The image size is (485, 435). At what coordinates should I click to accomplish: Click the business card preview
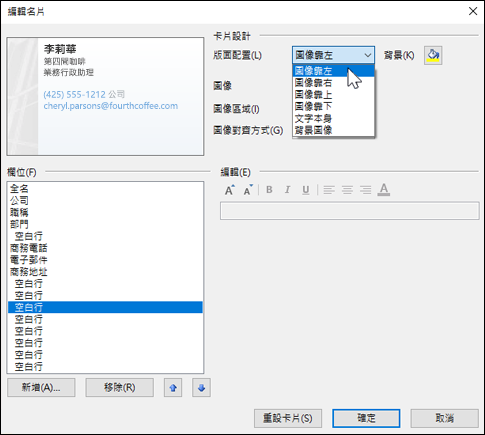(105, 96)
